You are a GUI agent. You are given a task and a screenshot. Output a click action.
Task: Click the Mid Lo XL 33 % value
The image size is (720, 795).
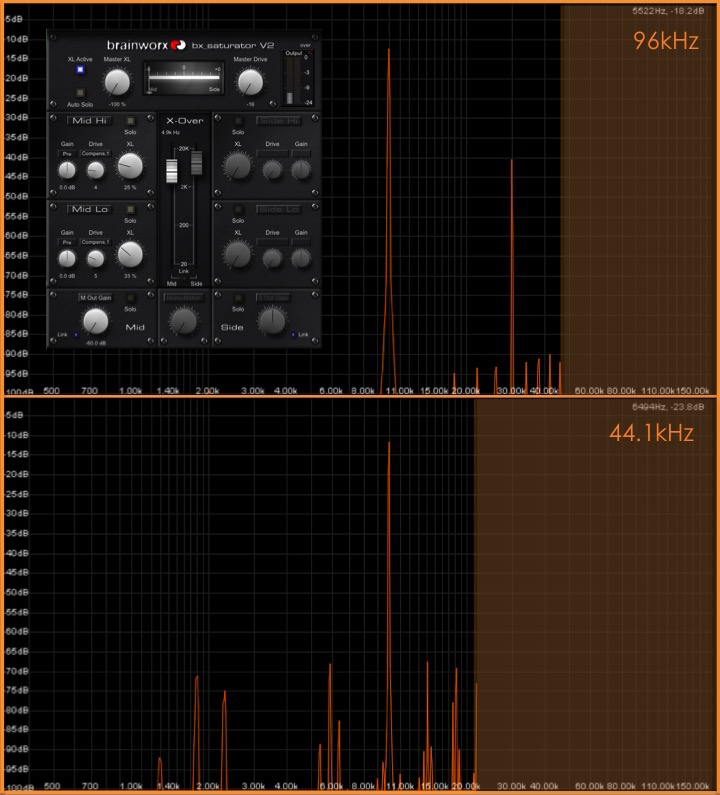coord(130,276)
